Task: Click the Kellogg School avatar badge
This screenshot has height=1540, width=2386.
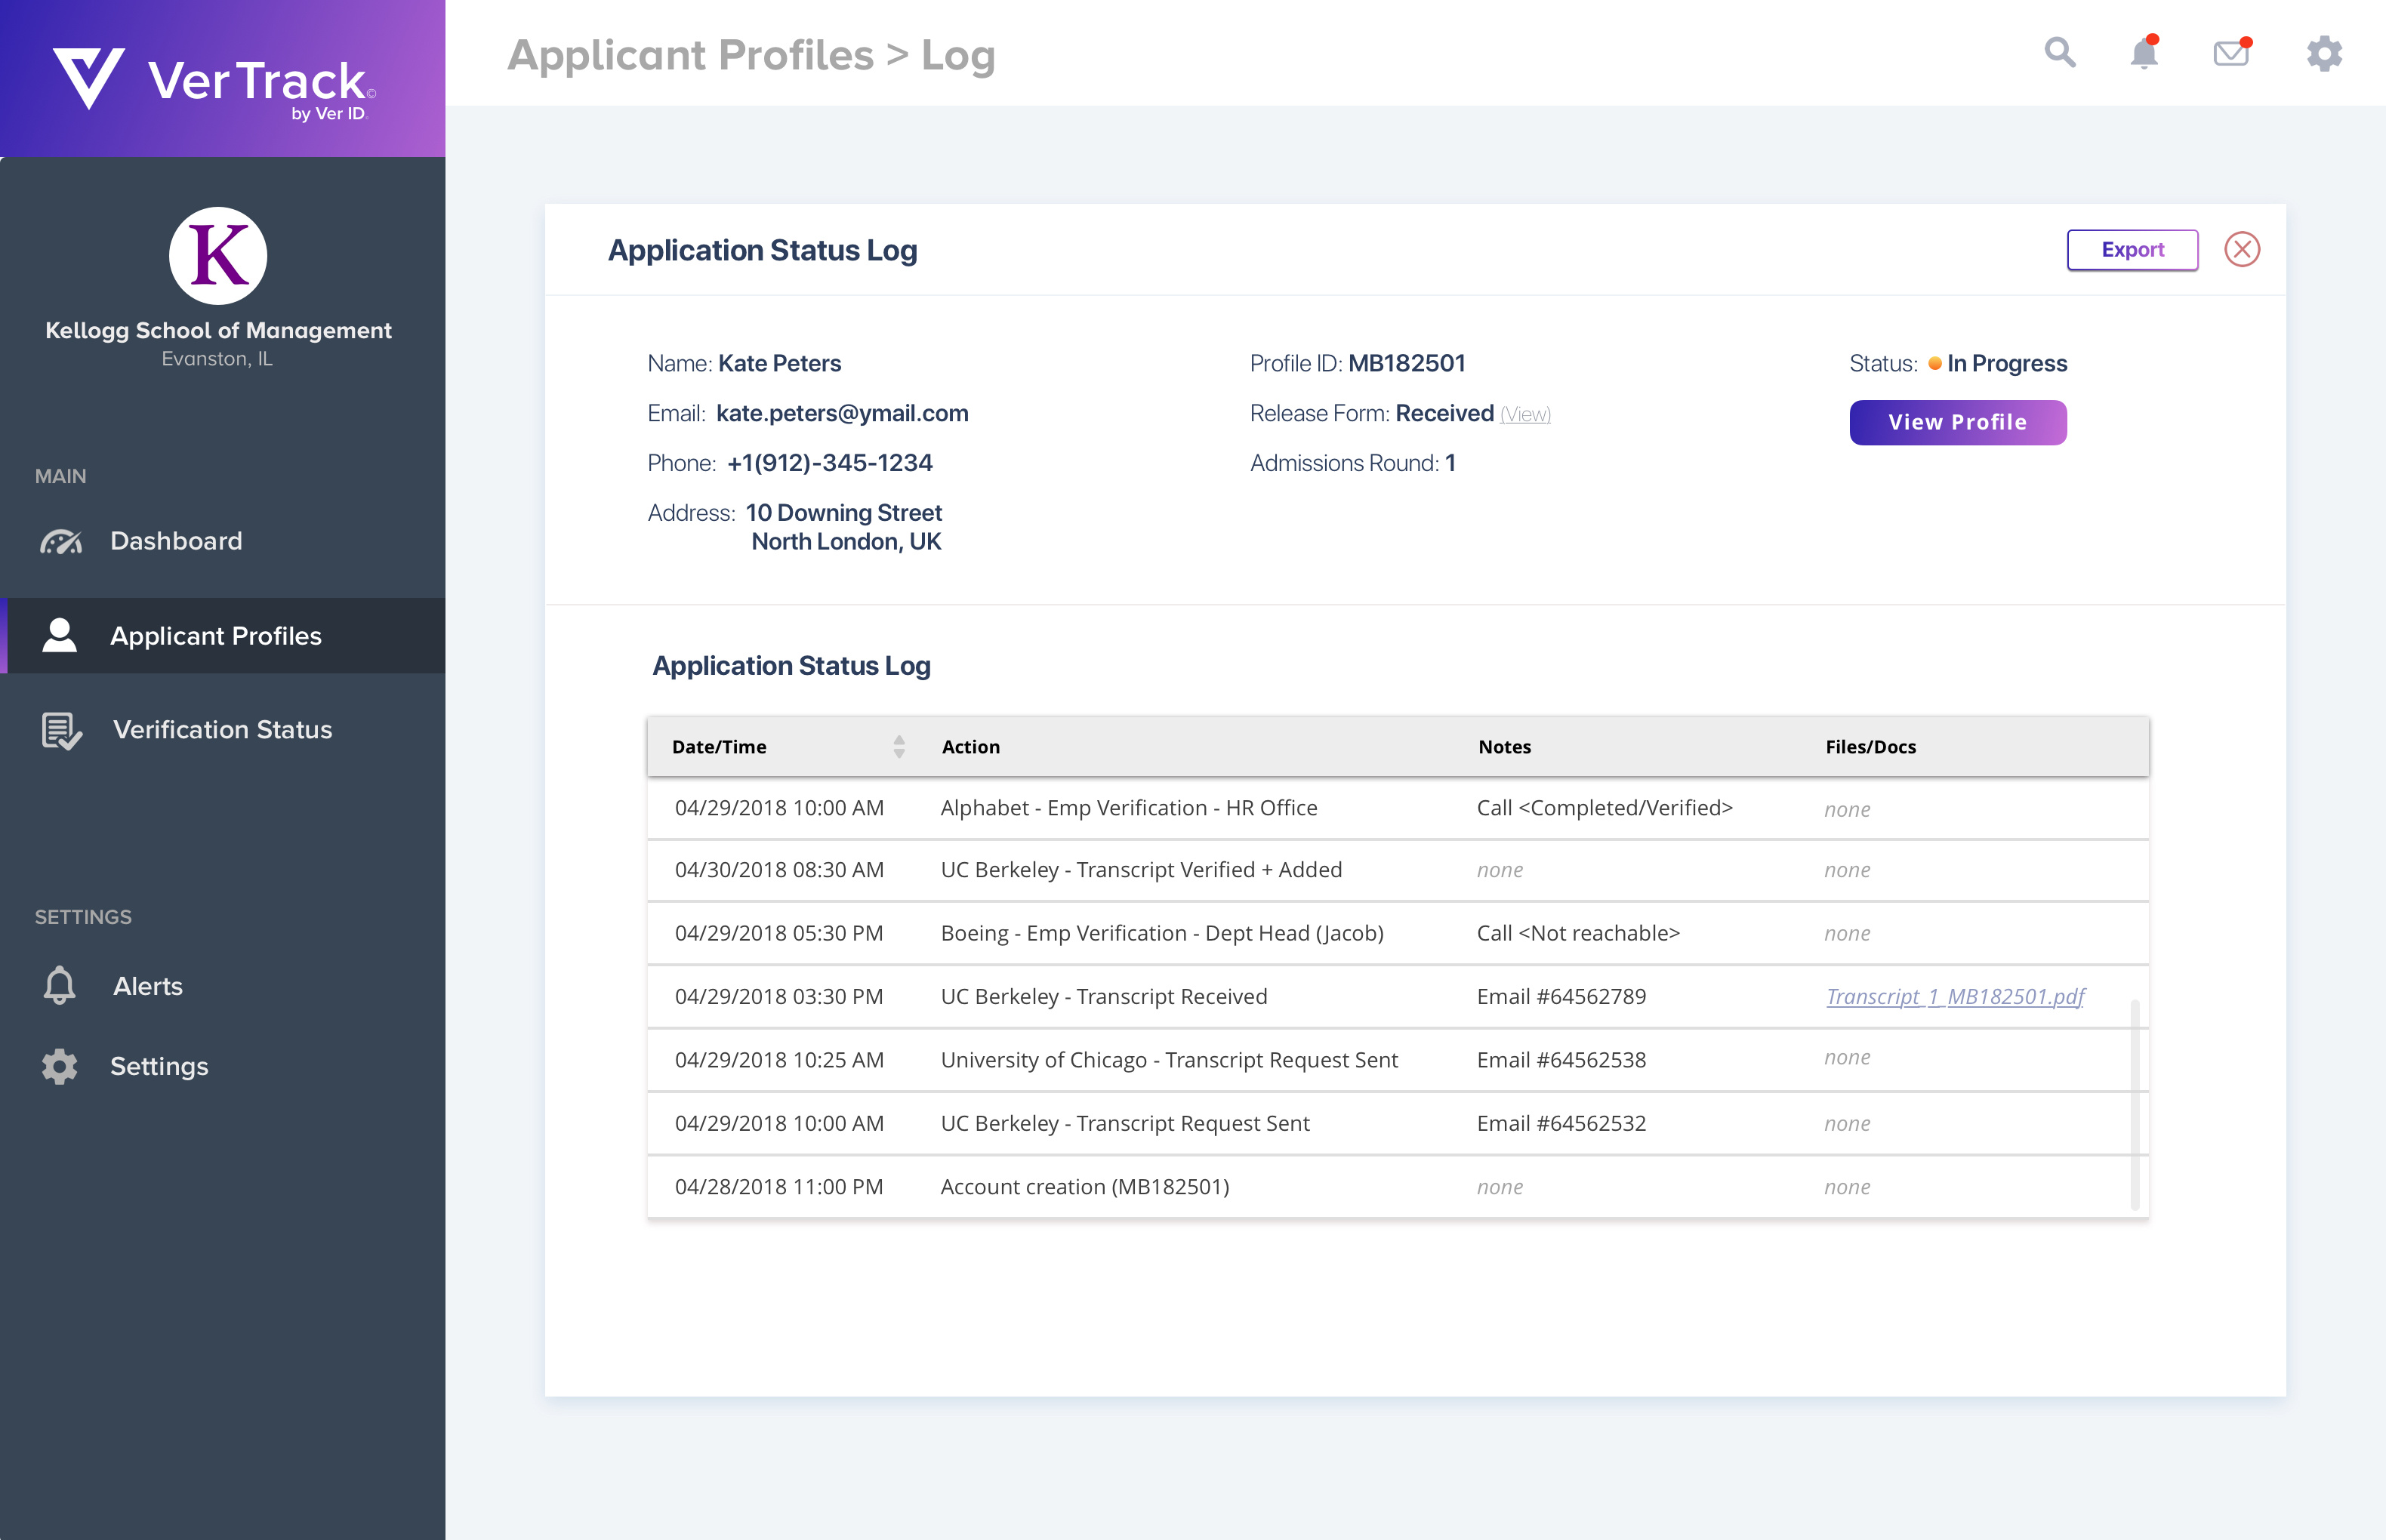Action: coord(217,256)
